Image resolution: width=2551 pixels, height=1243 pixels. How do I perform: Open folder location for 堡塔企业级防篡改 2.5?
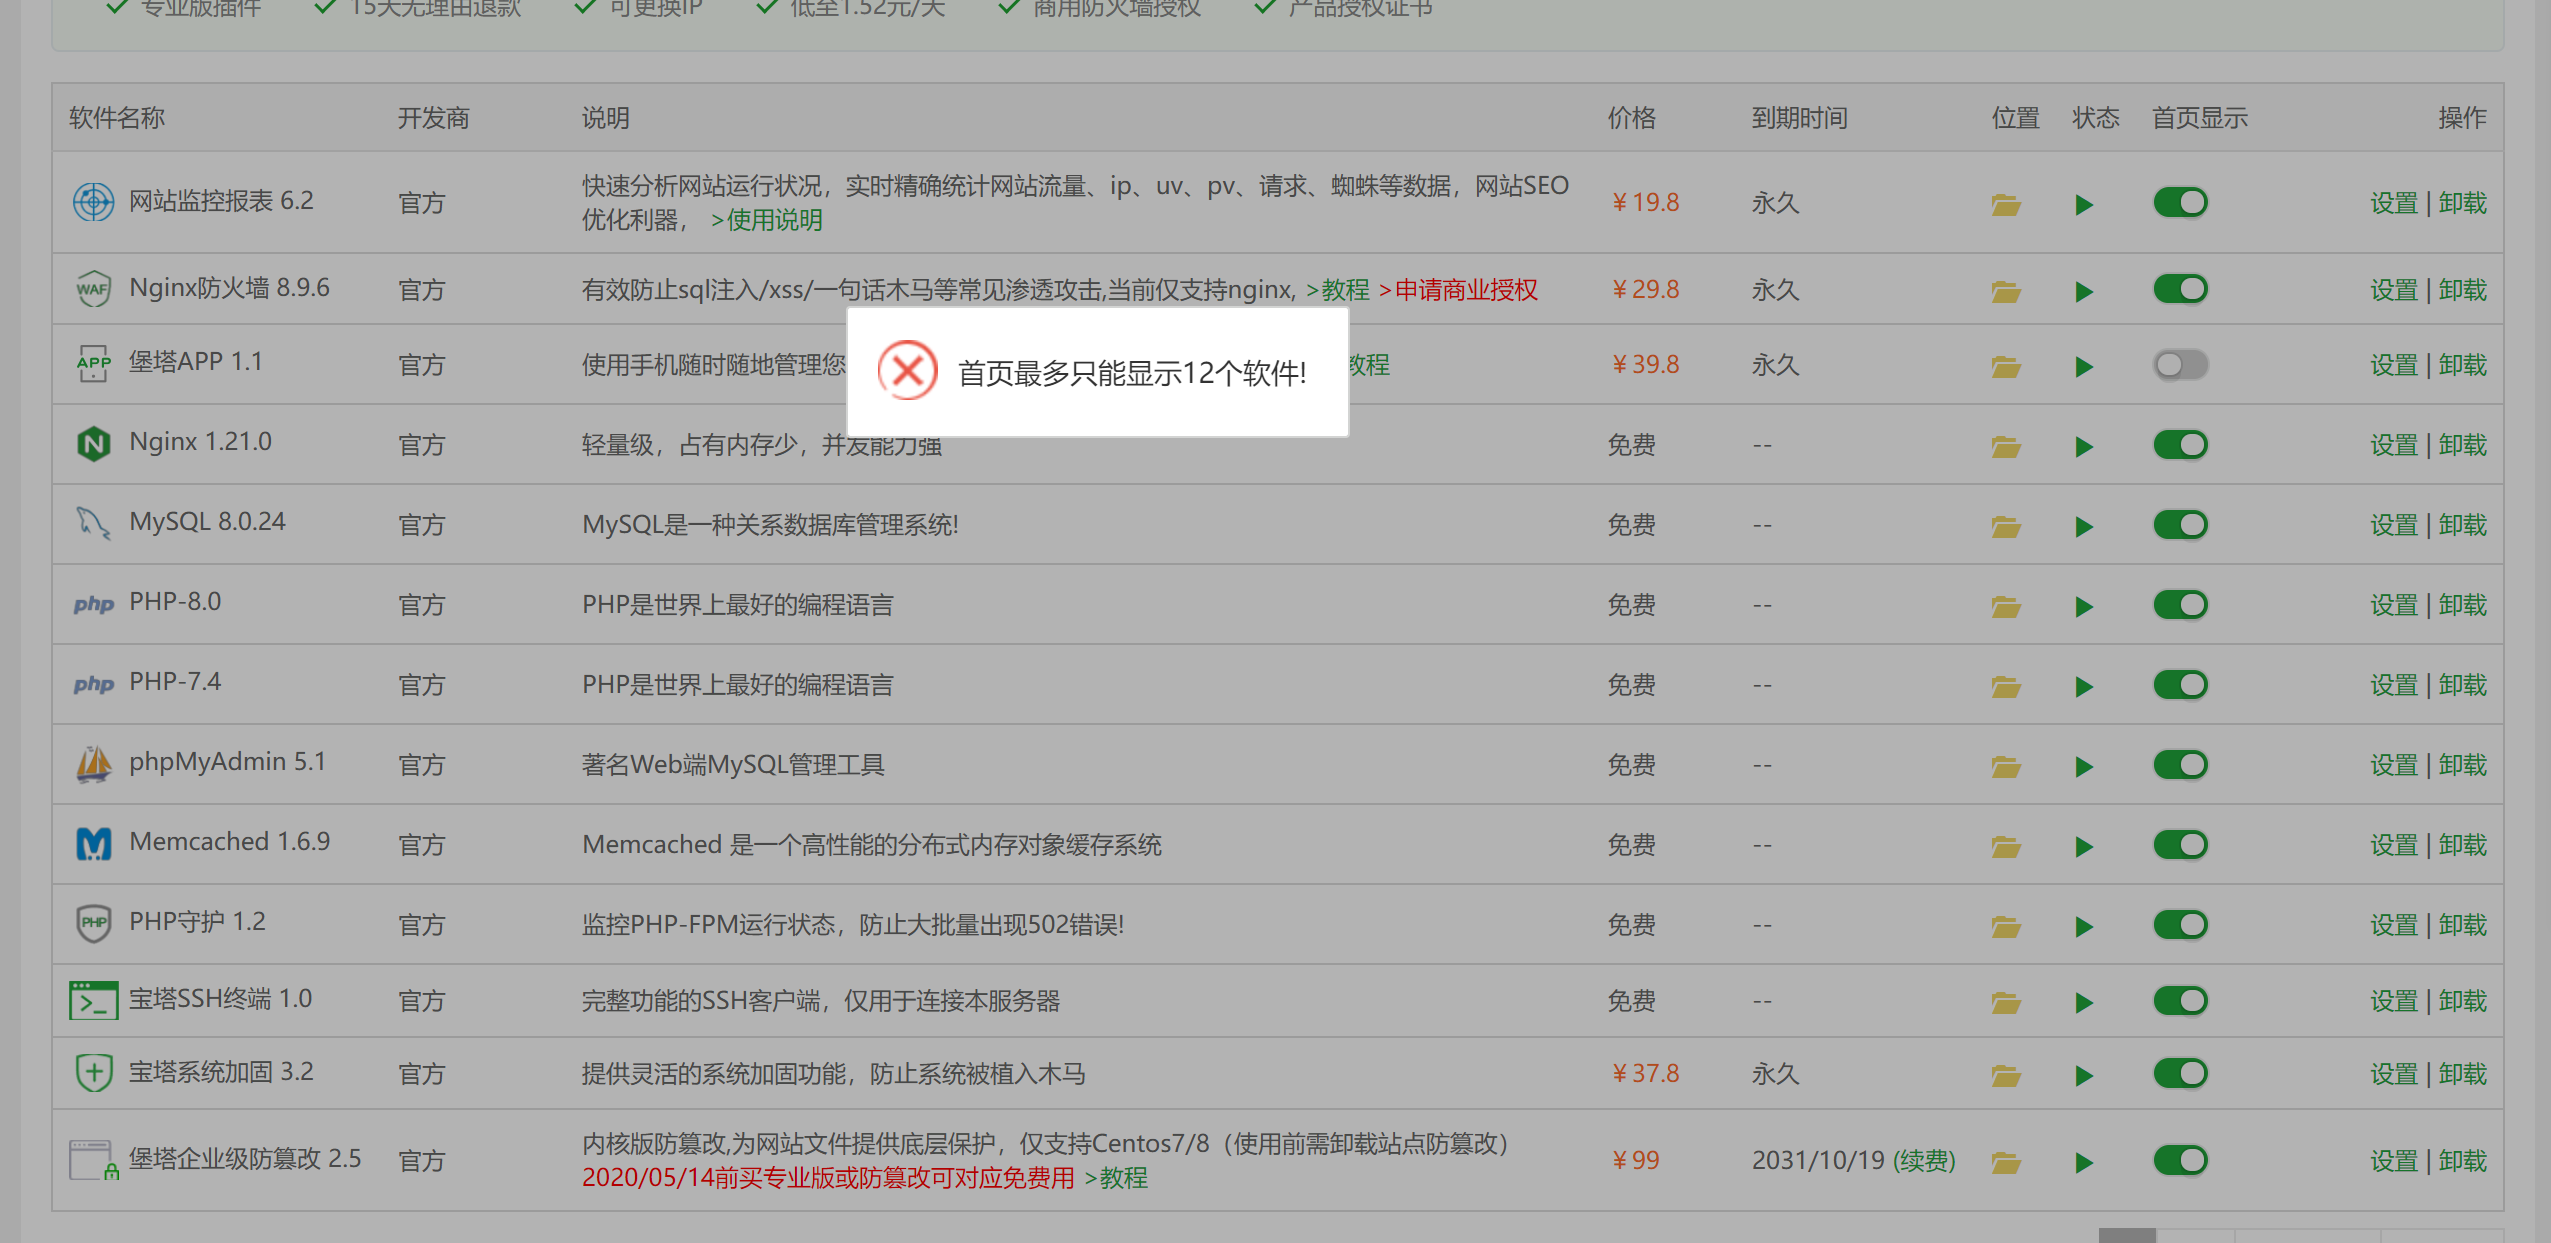[2006, 1163]
